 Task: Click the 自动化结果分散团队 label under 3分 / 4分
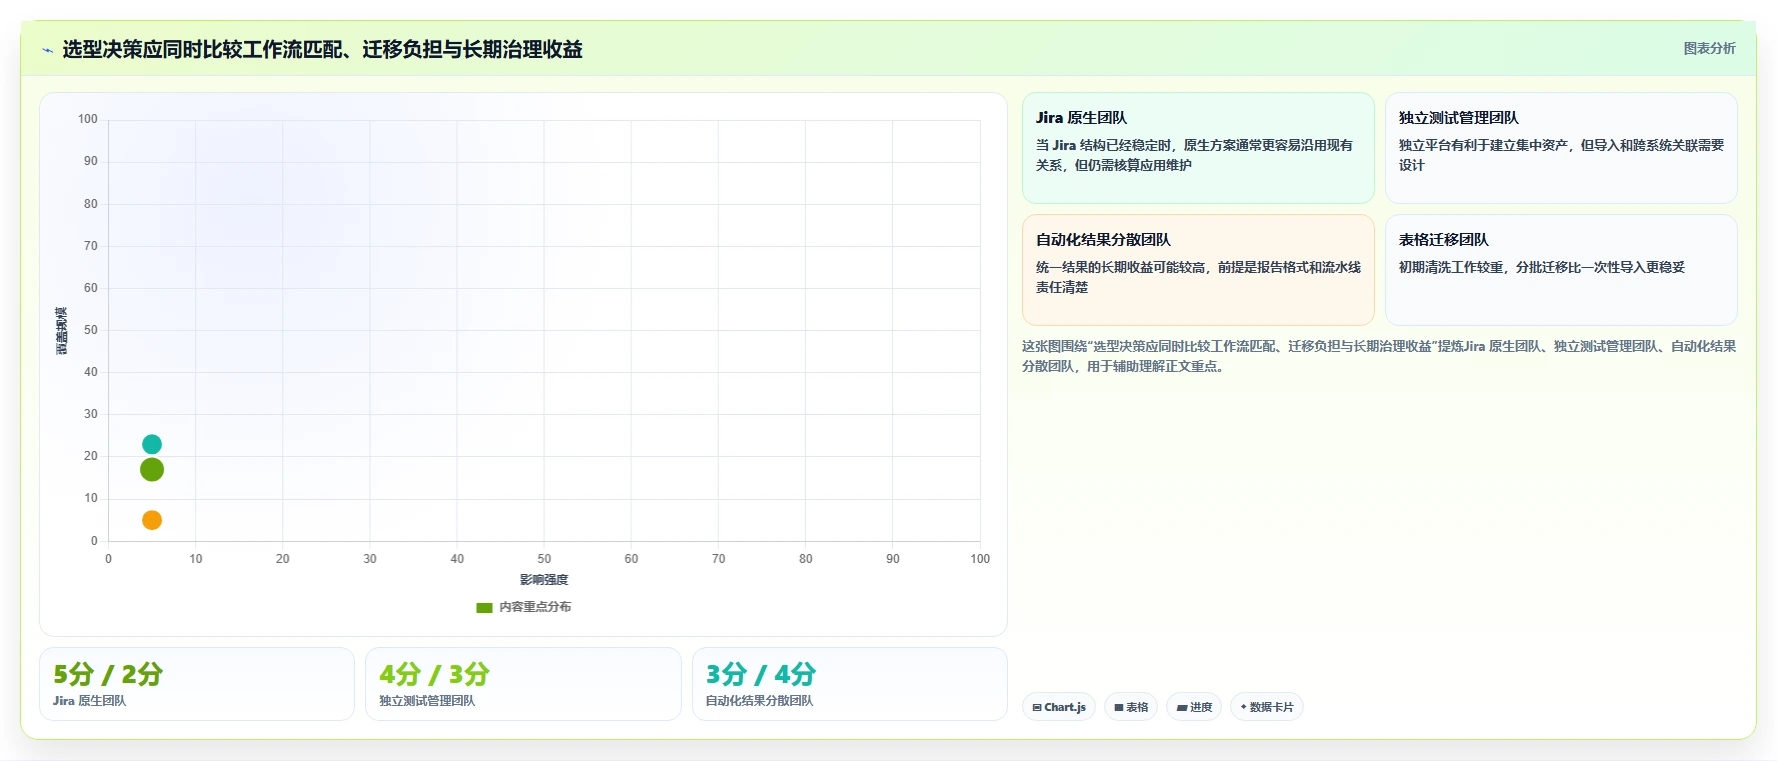tap(760, 701)
